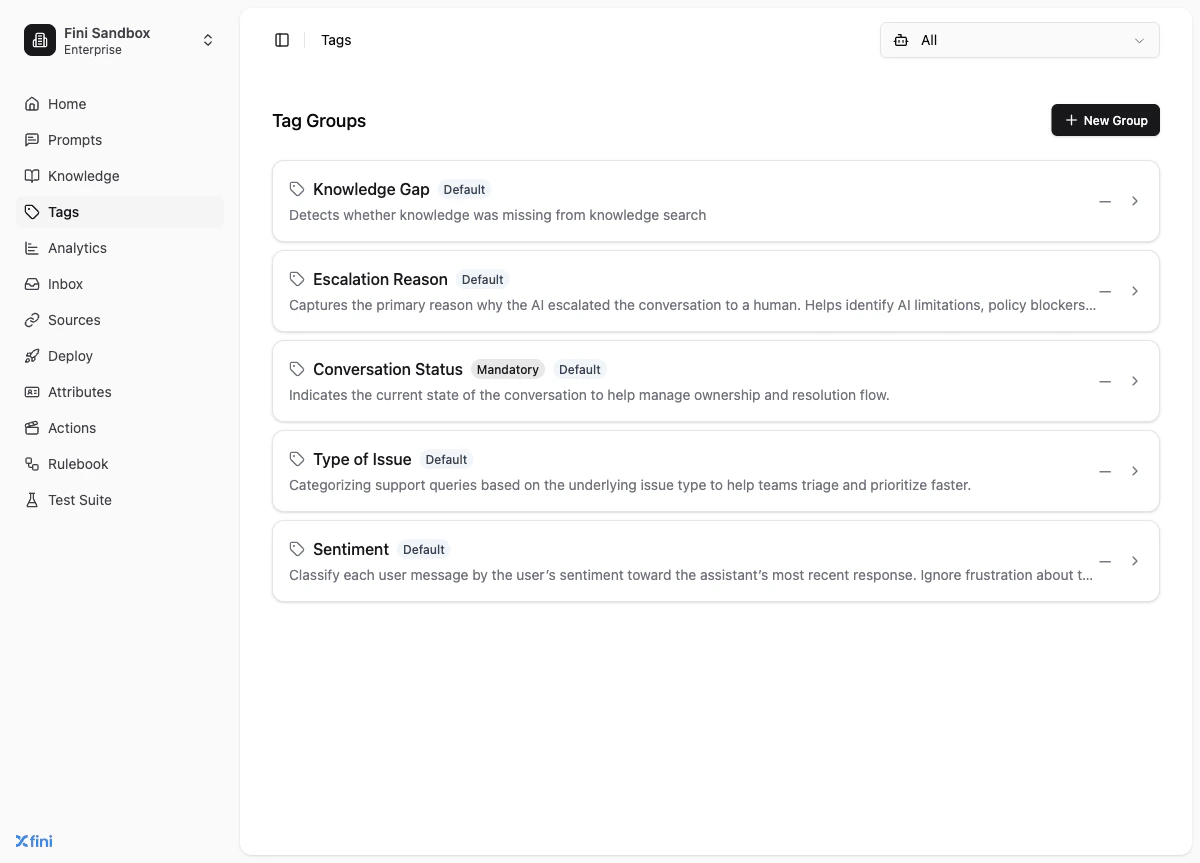
Task: Expand the Conversation Status tag group
Action: point(1135,381)
